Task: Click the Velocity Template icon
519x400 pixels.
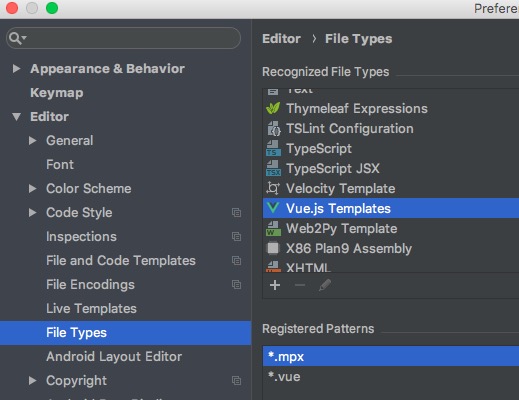Action: click(x=273, y=188)
